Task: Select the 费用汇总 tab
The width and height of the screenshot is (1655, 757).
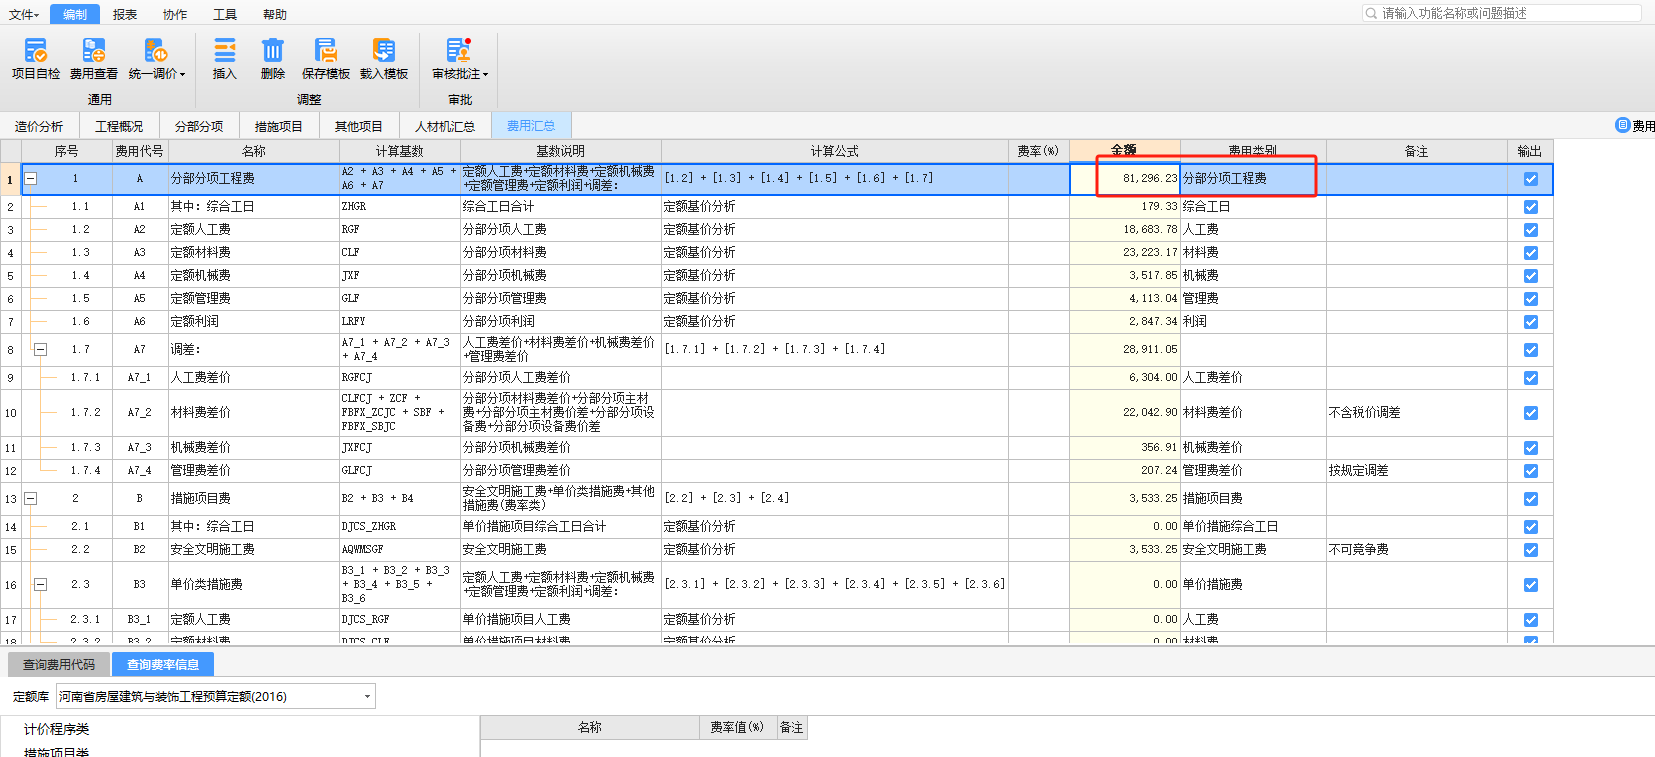Action: 531,126
